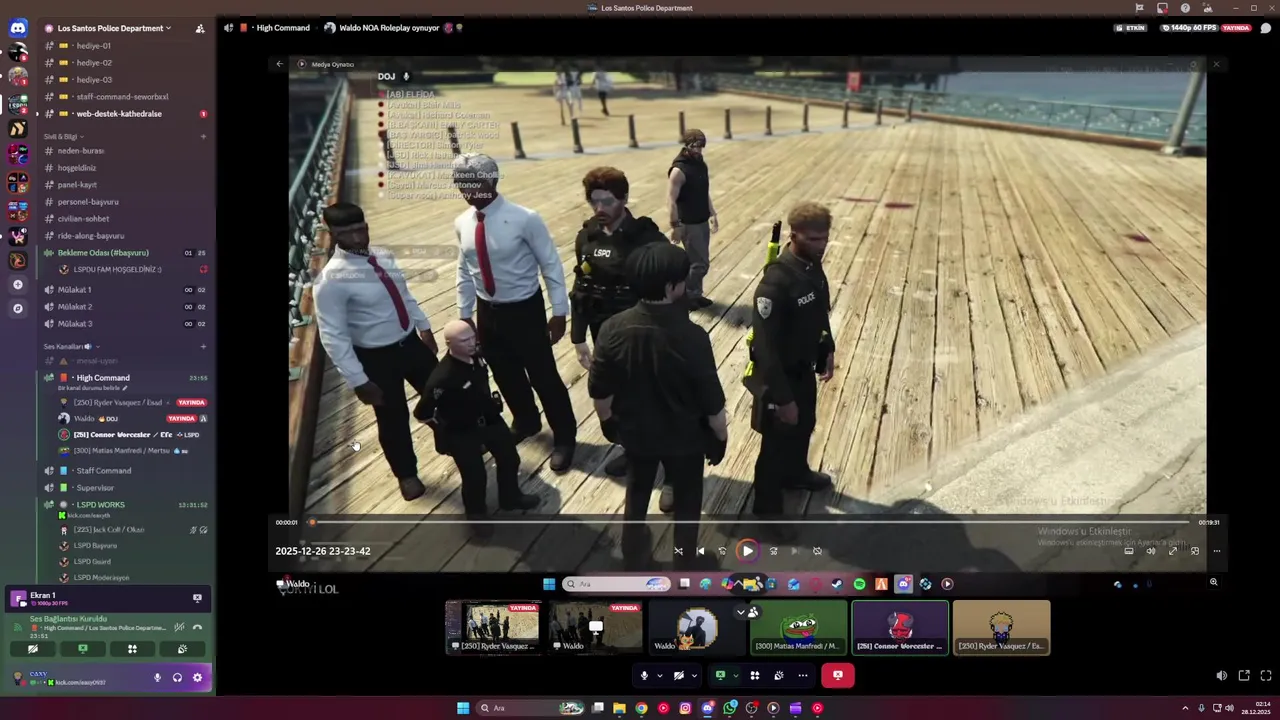Toggle camera button in voice connection panel

[x=33, y=649]
